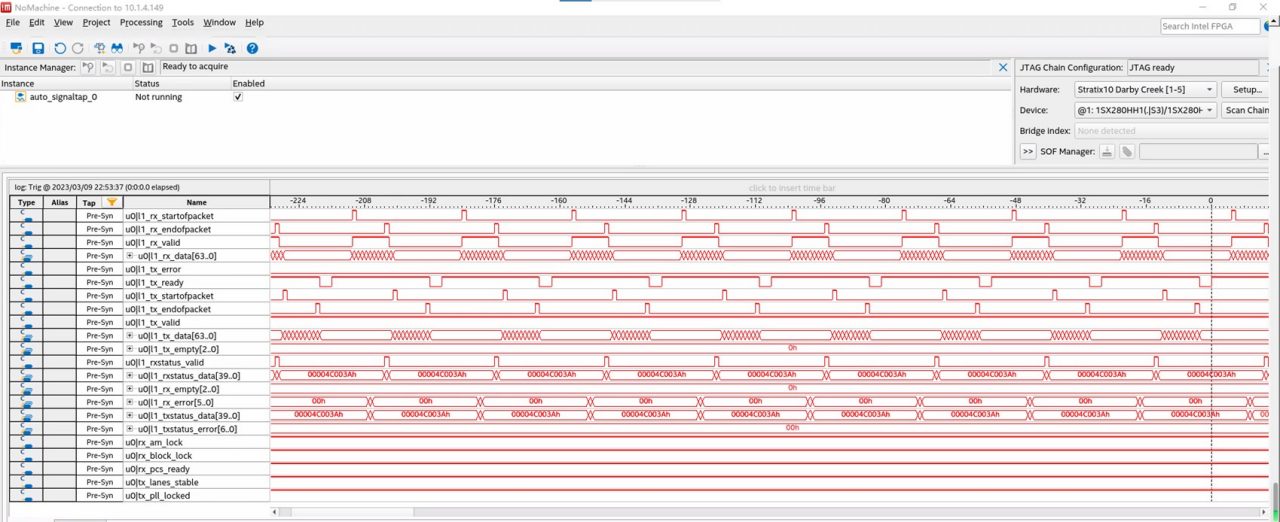Viewport: 1280px width, 522px height.
Task: Expand the u0|l1_rx_data[63..0] signal bus
Action: pyautogui.click(x=130, y=256)
